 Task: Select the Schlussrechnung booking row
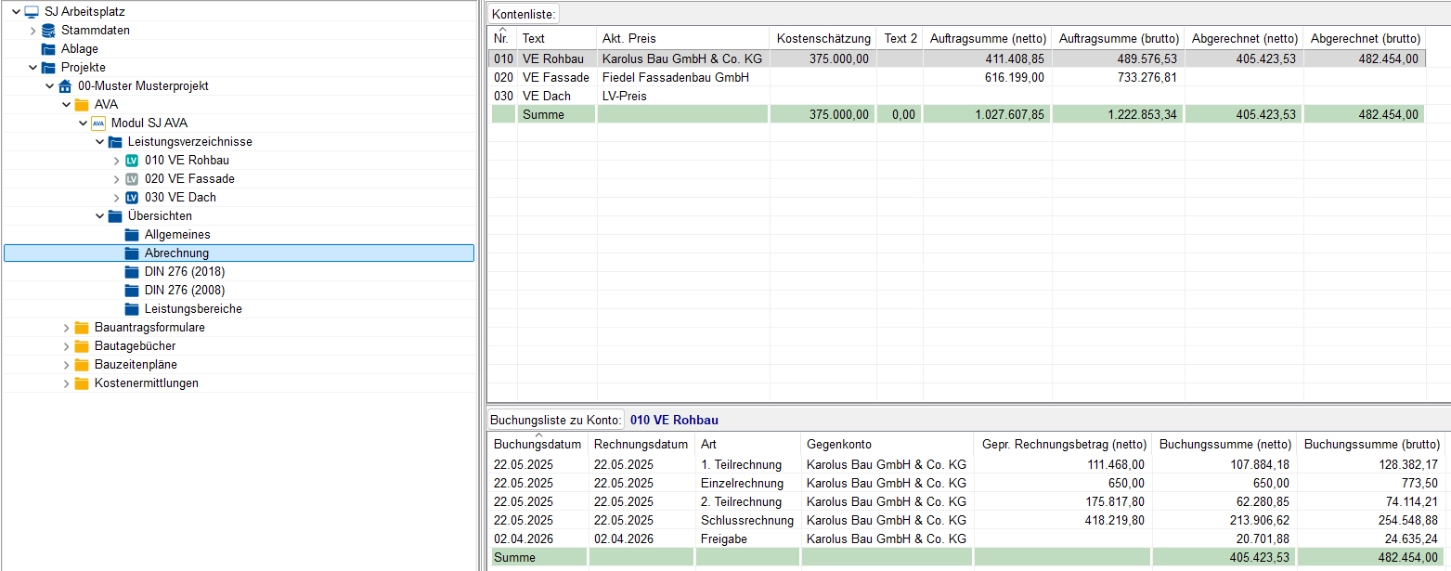point(966,520)
